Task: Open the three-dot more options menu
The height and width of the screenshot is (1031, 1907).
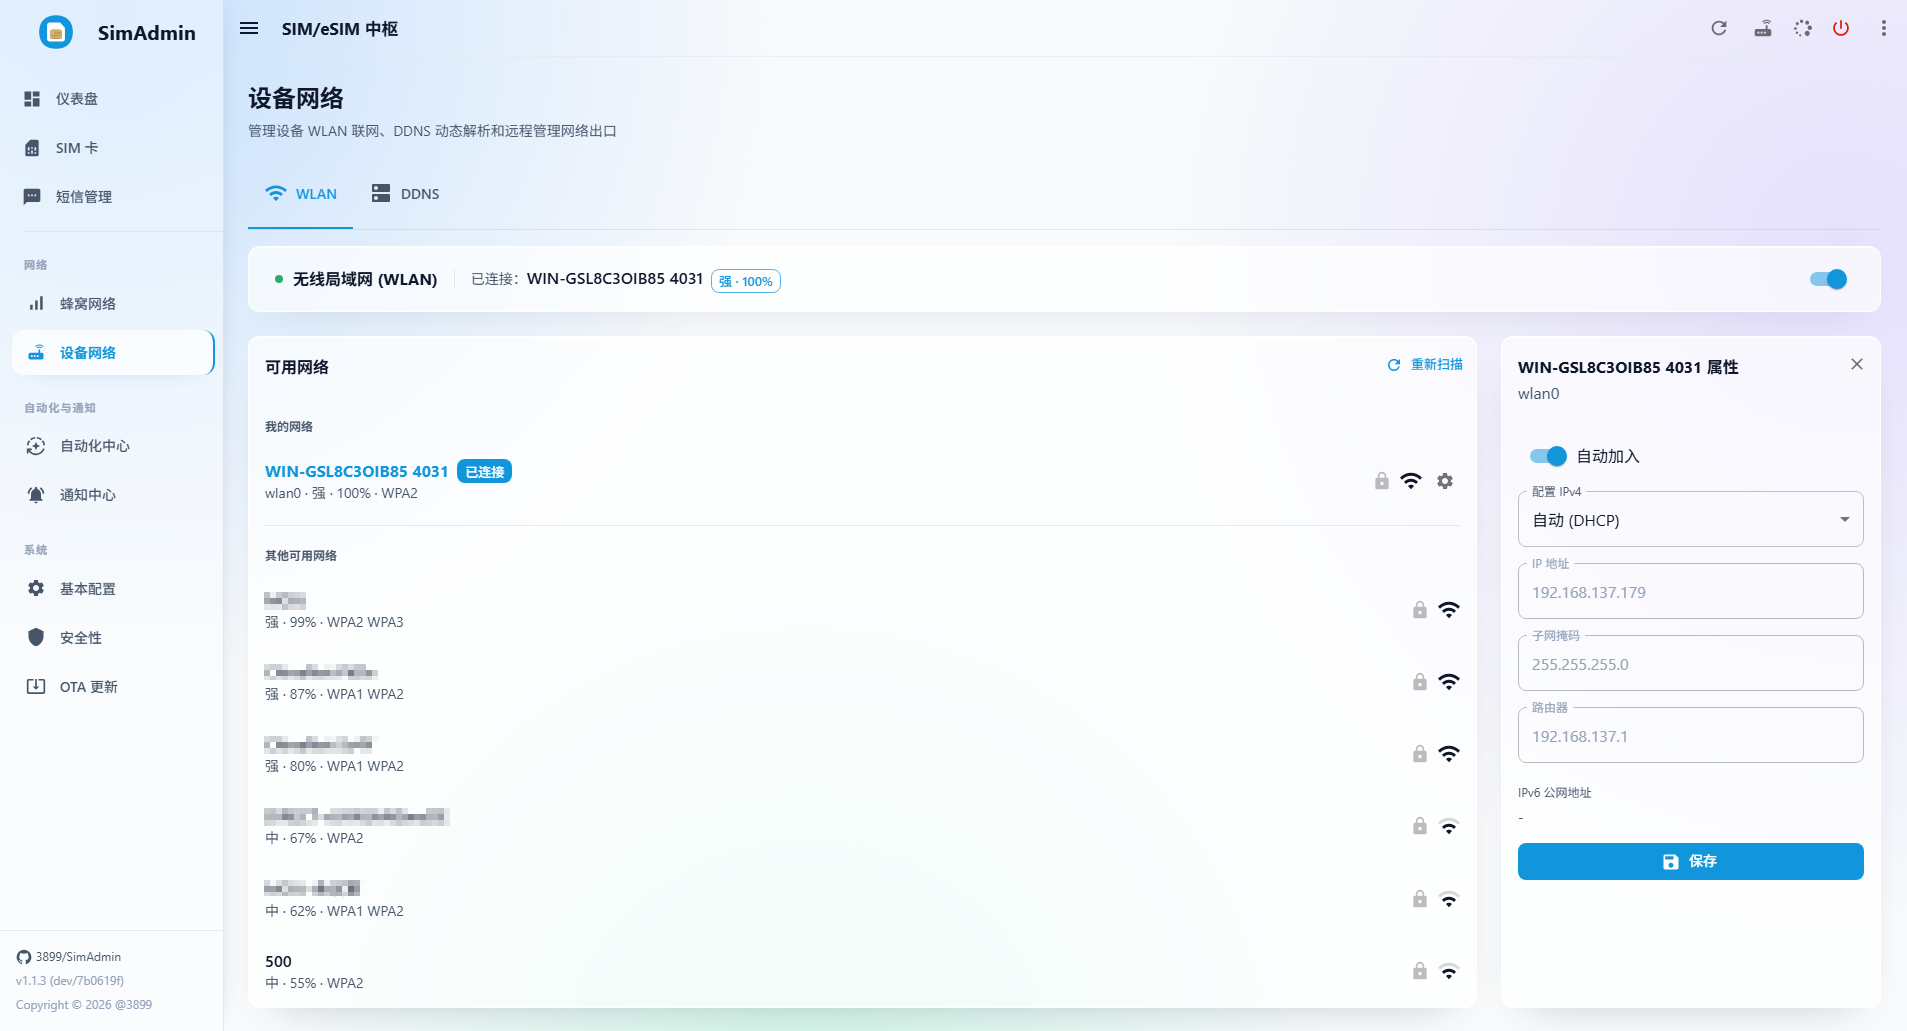Action: click(1883, 28)
